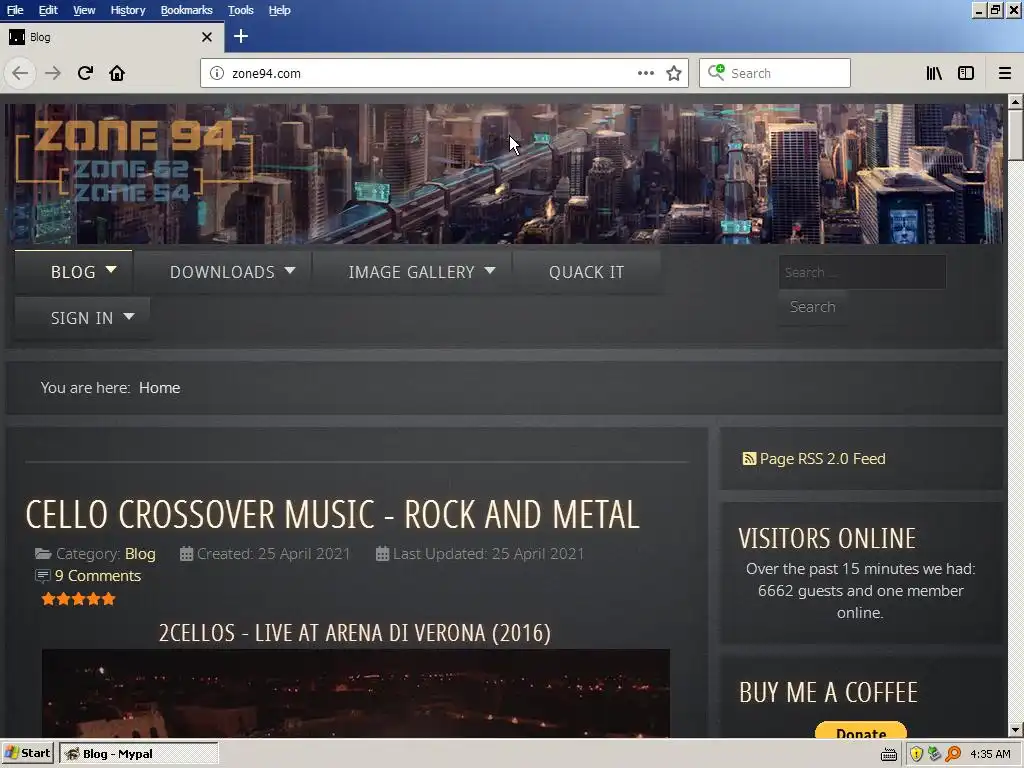Click the scrollbar down arrow
This screenshot has height=768, width=1024.
[1016, 729]
